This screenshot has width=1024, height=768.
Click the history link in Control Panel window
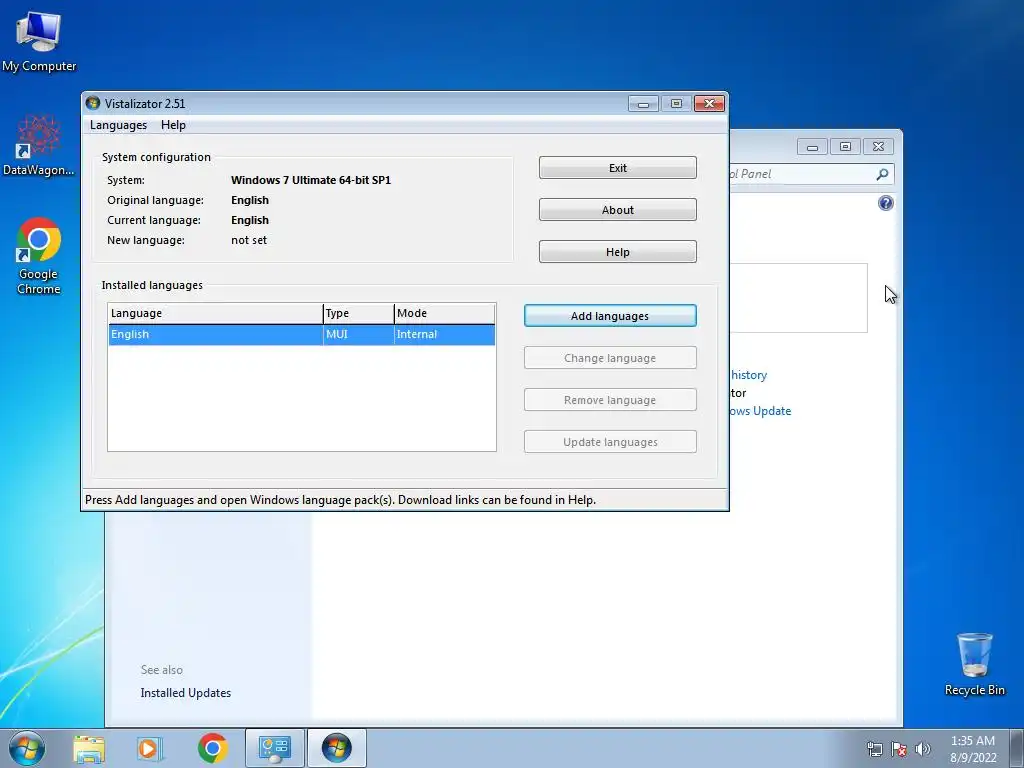pyautogui.click(x=749, y=375)
